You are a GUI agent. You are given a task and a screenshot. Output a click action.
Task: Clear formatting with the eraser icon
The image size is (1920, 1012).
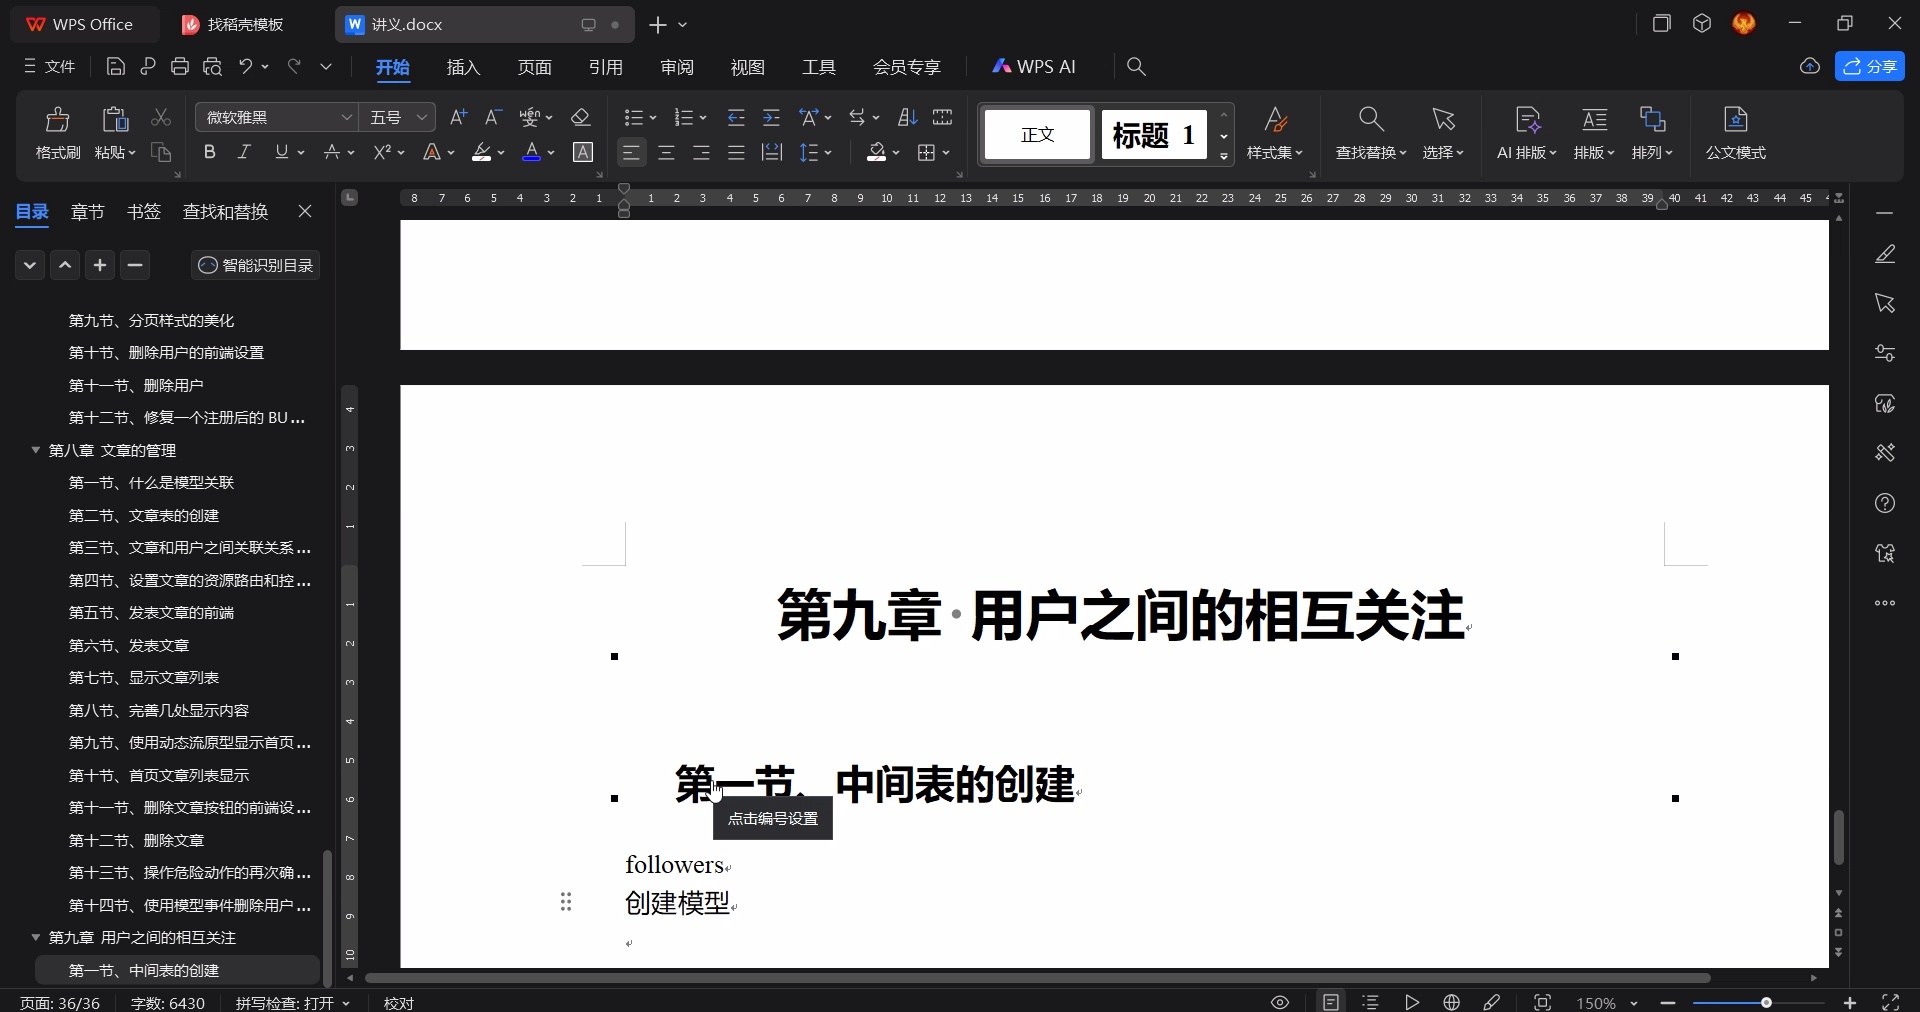click(x=582, y=117)
